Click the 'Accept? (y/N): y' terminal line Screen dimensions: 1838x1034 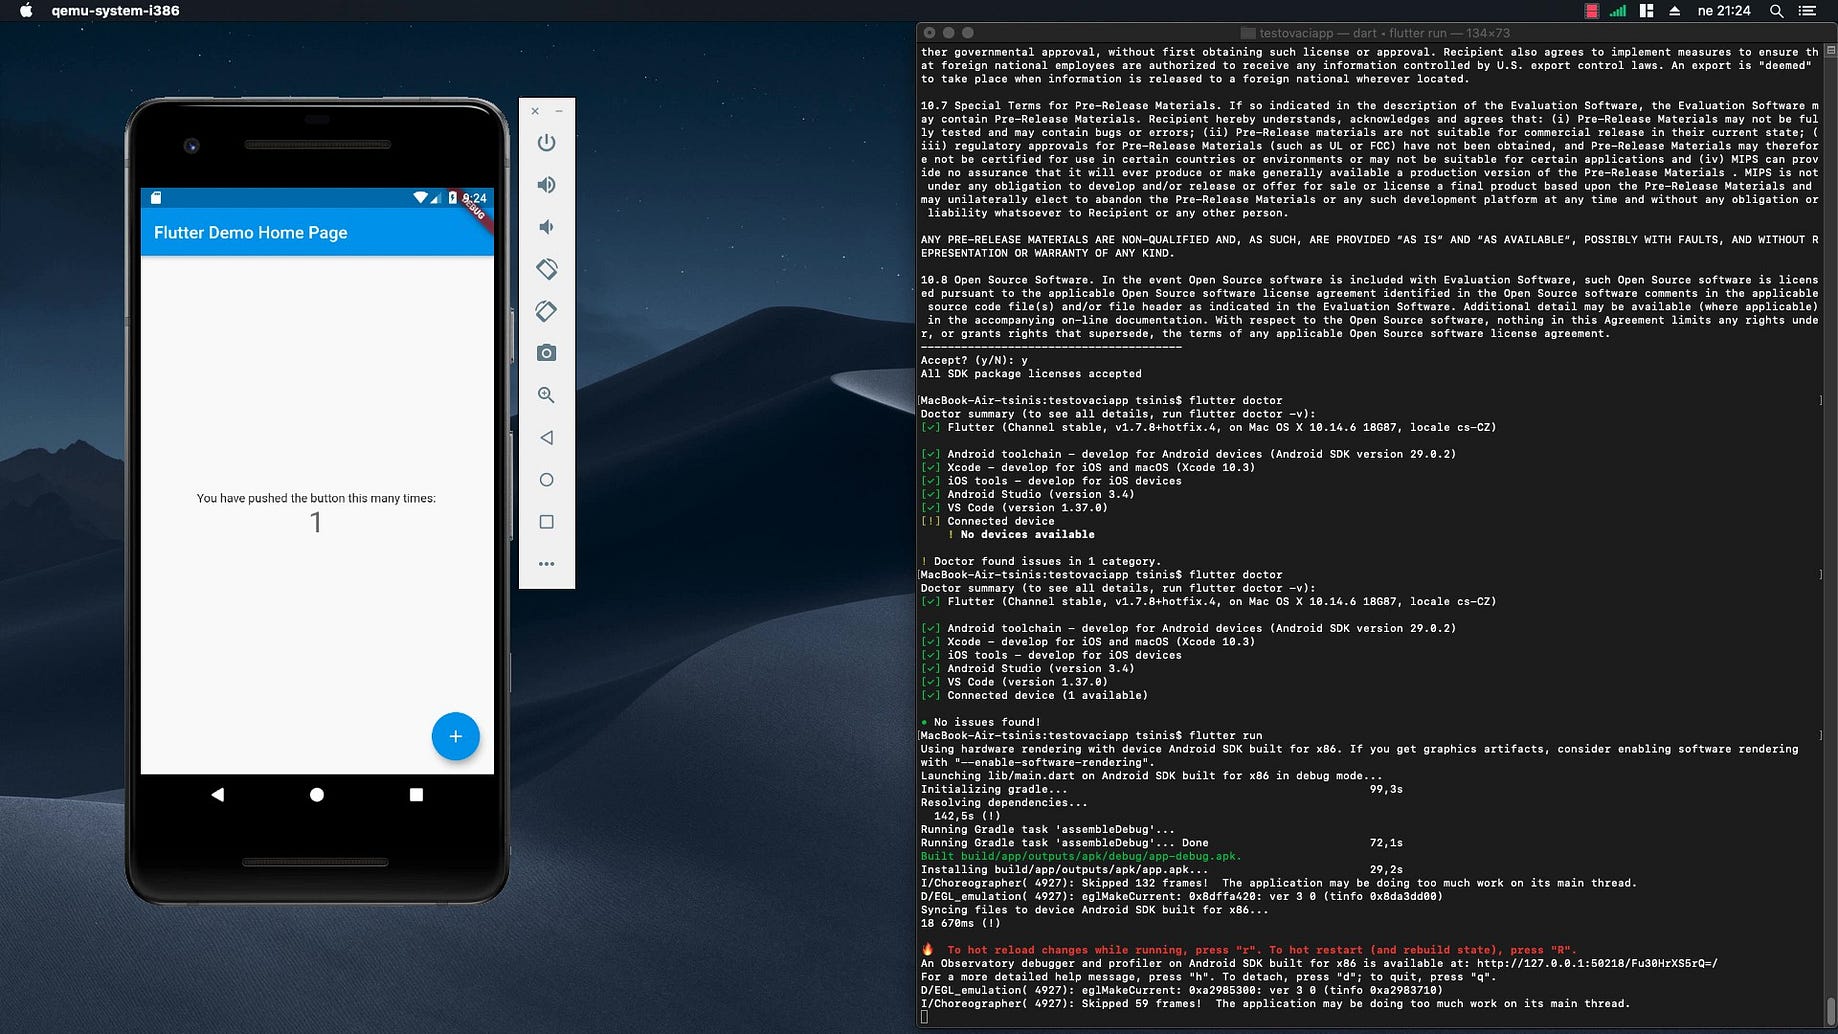tap(974, 360)
